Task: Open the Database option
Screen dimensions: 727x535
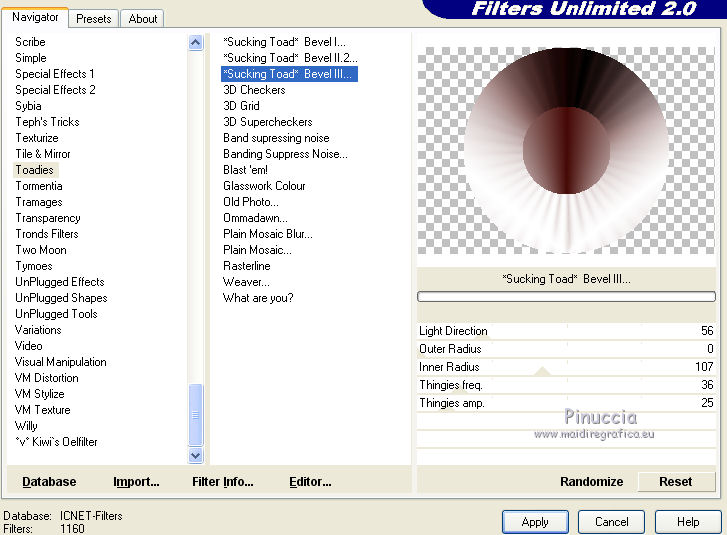Action: [49, 482]
